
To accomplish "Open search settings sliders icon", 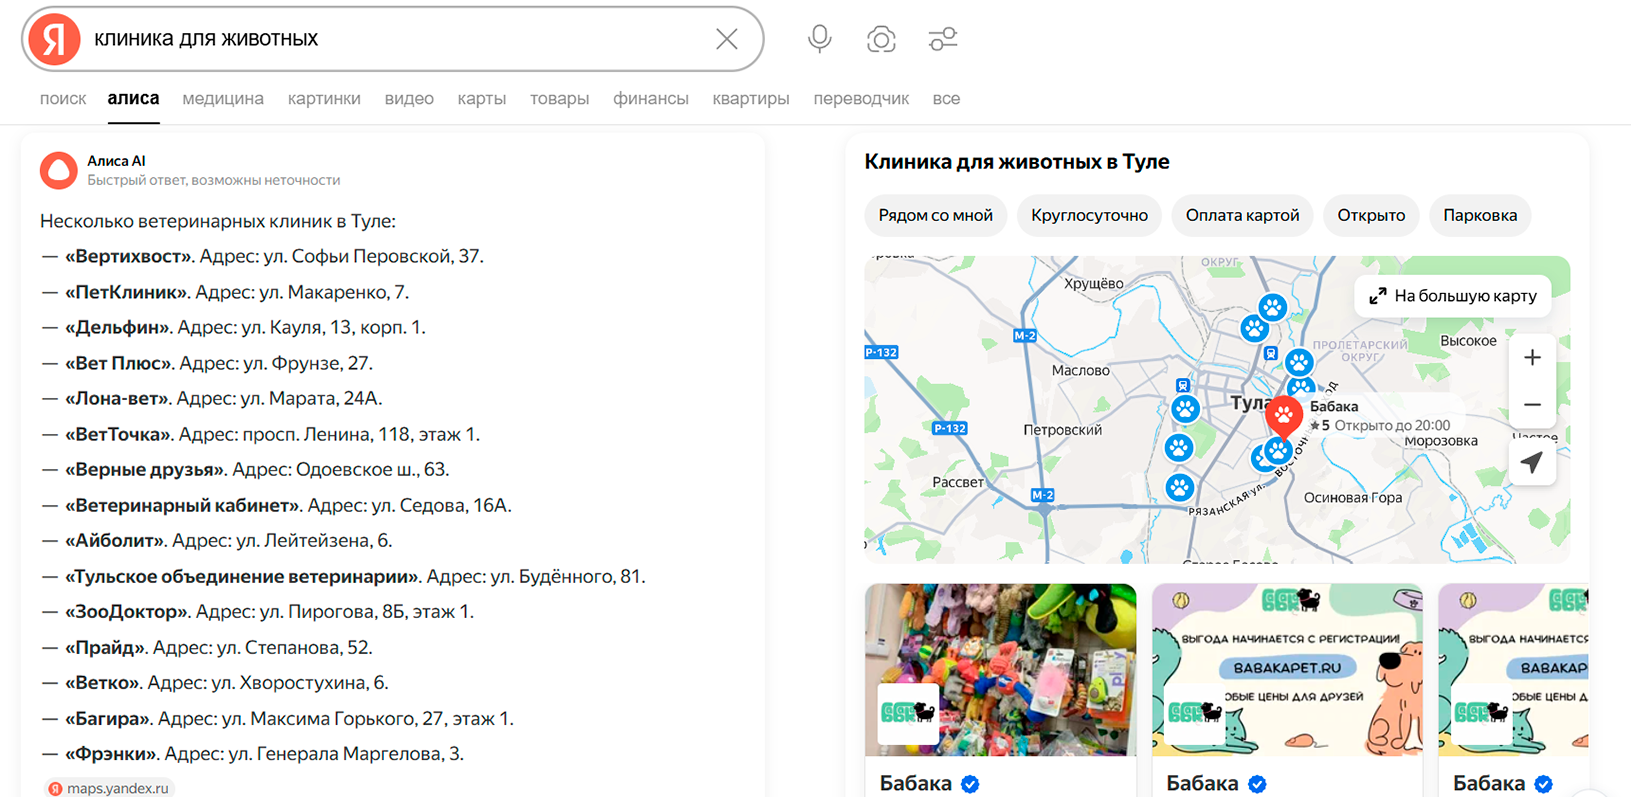I will (942, 39).
